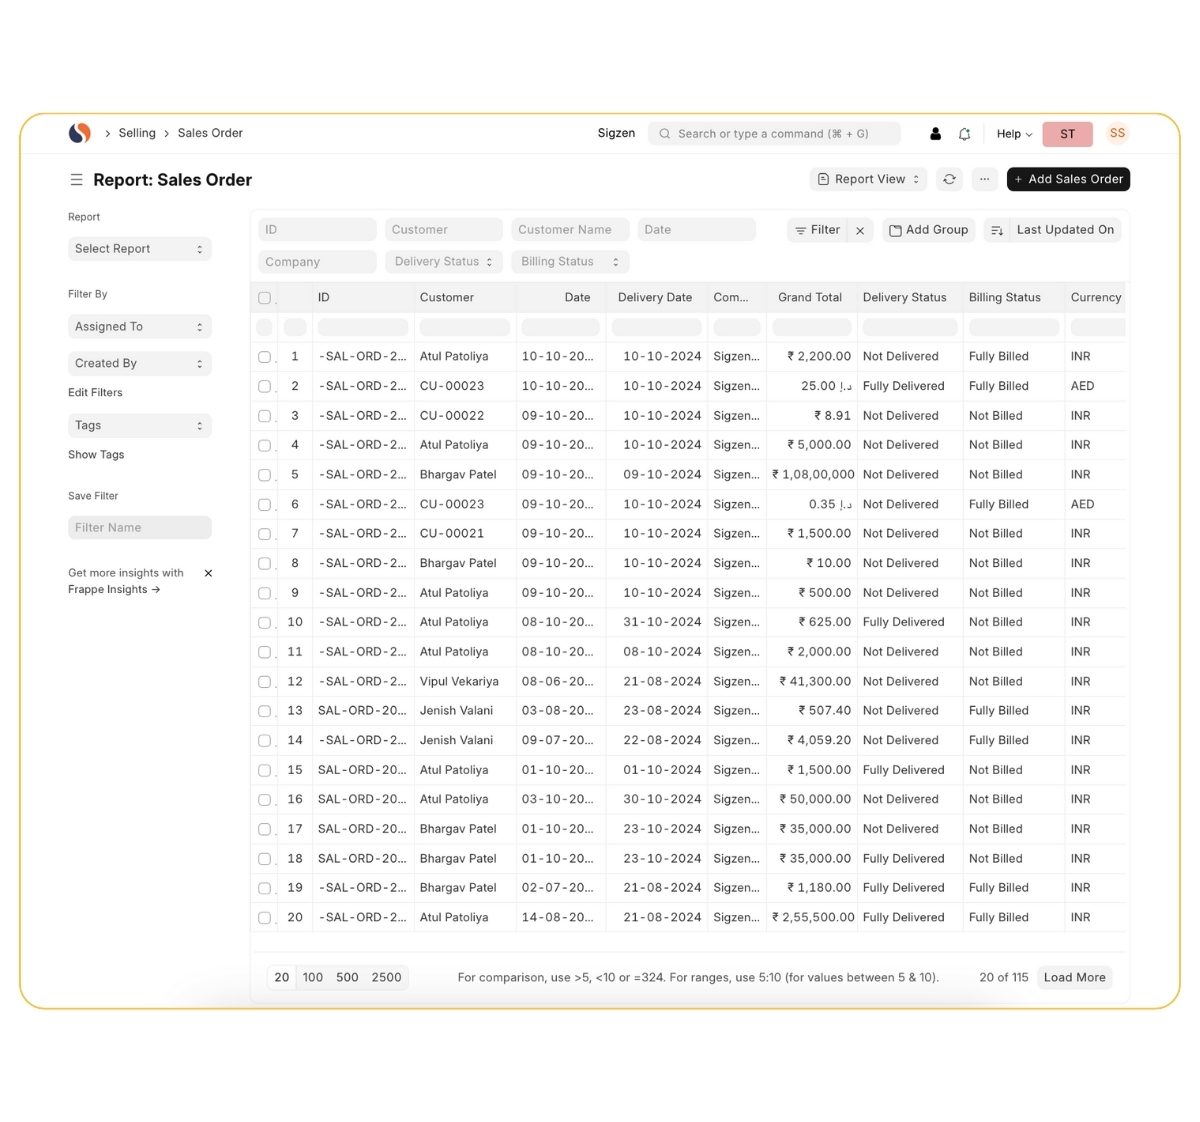Click the Frappe logo home icon

click(79, 133)
